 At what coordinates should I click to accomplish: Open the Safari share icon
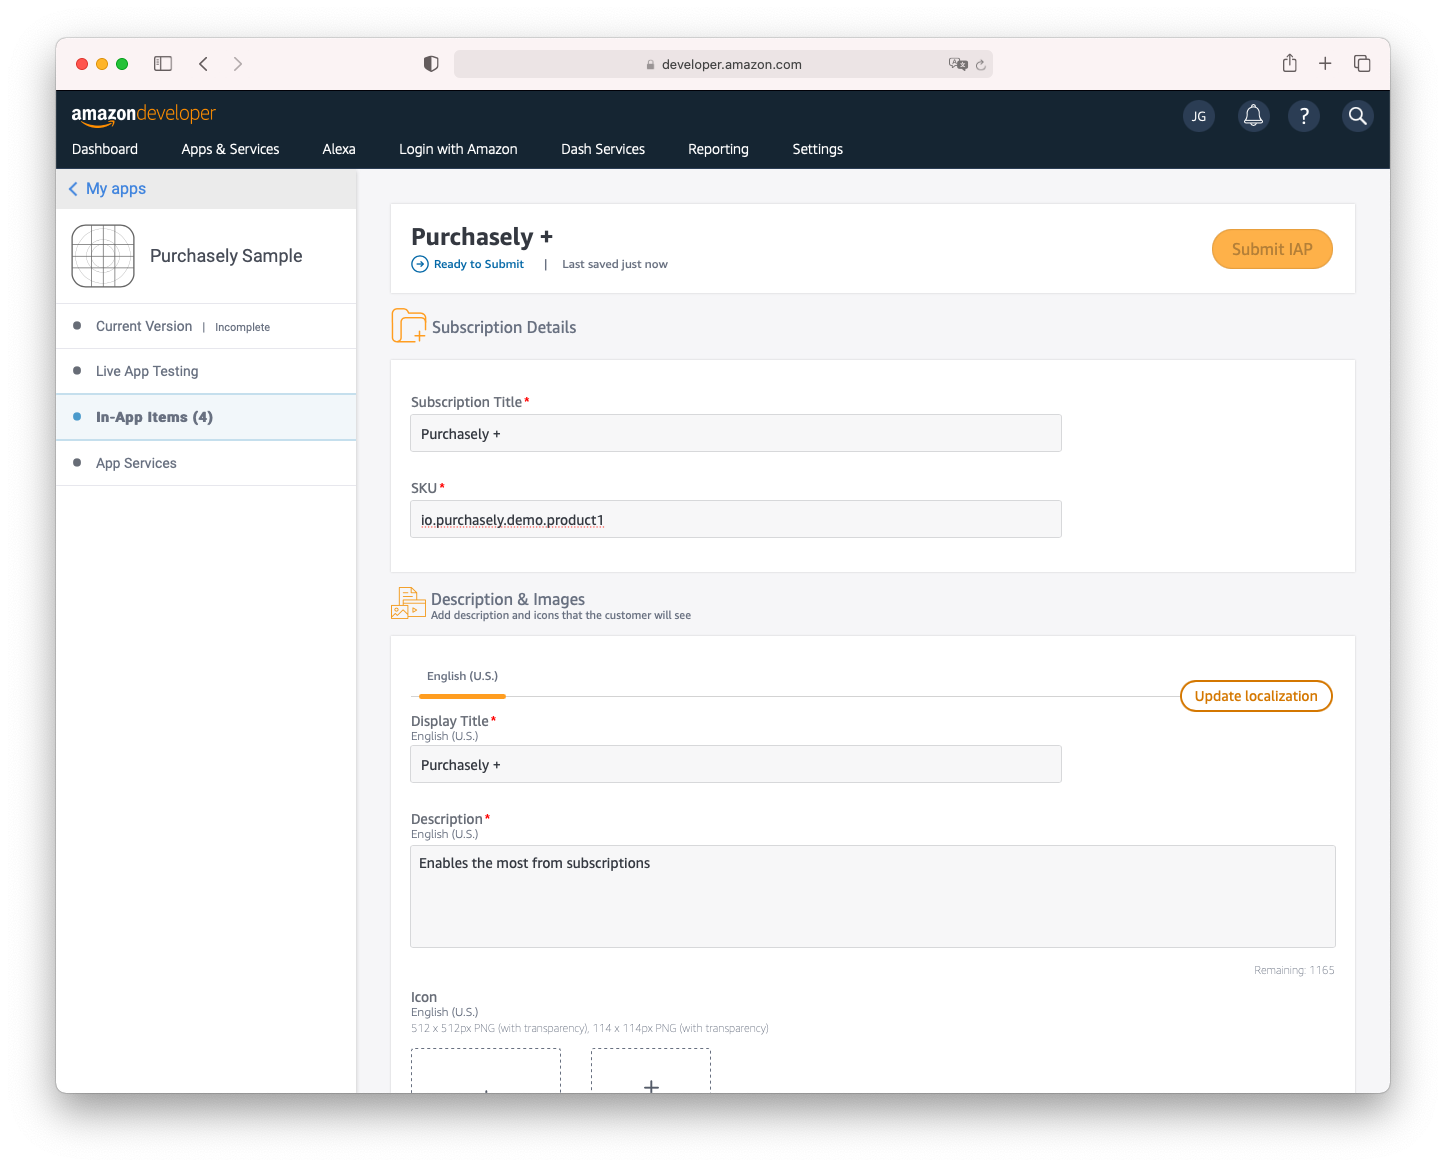[x=1290, y=63]
